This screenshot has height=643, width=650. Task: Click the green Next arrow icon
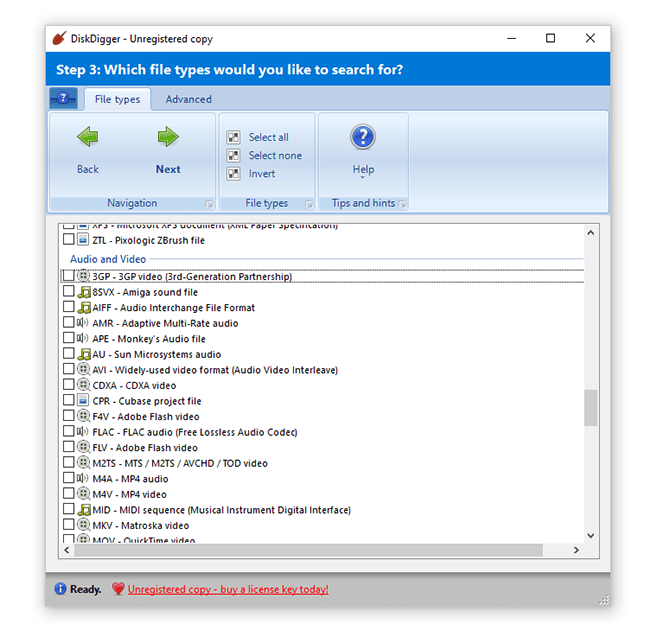tap(168, 137)
